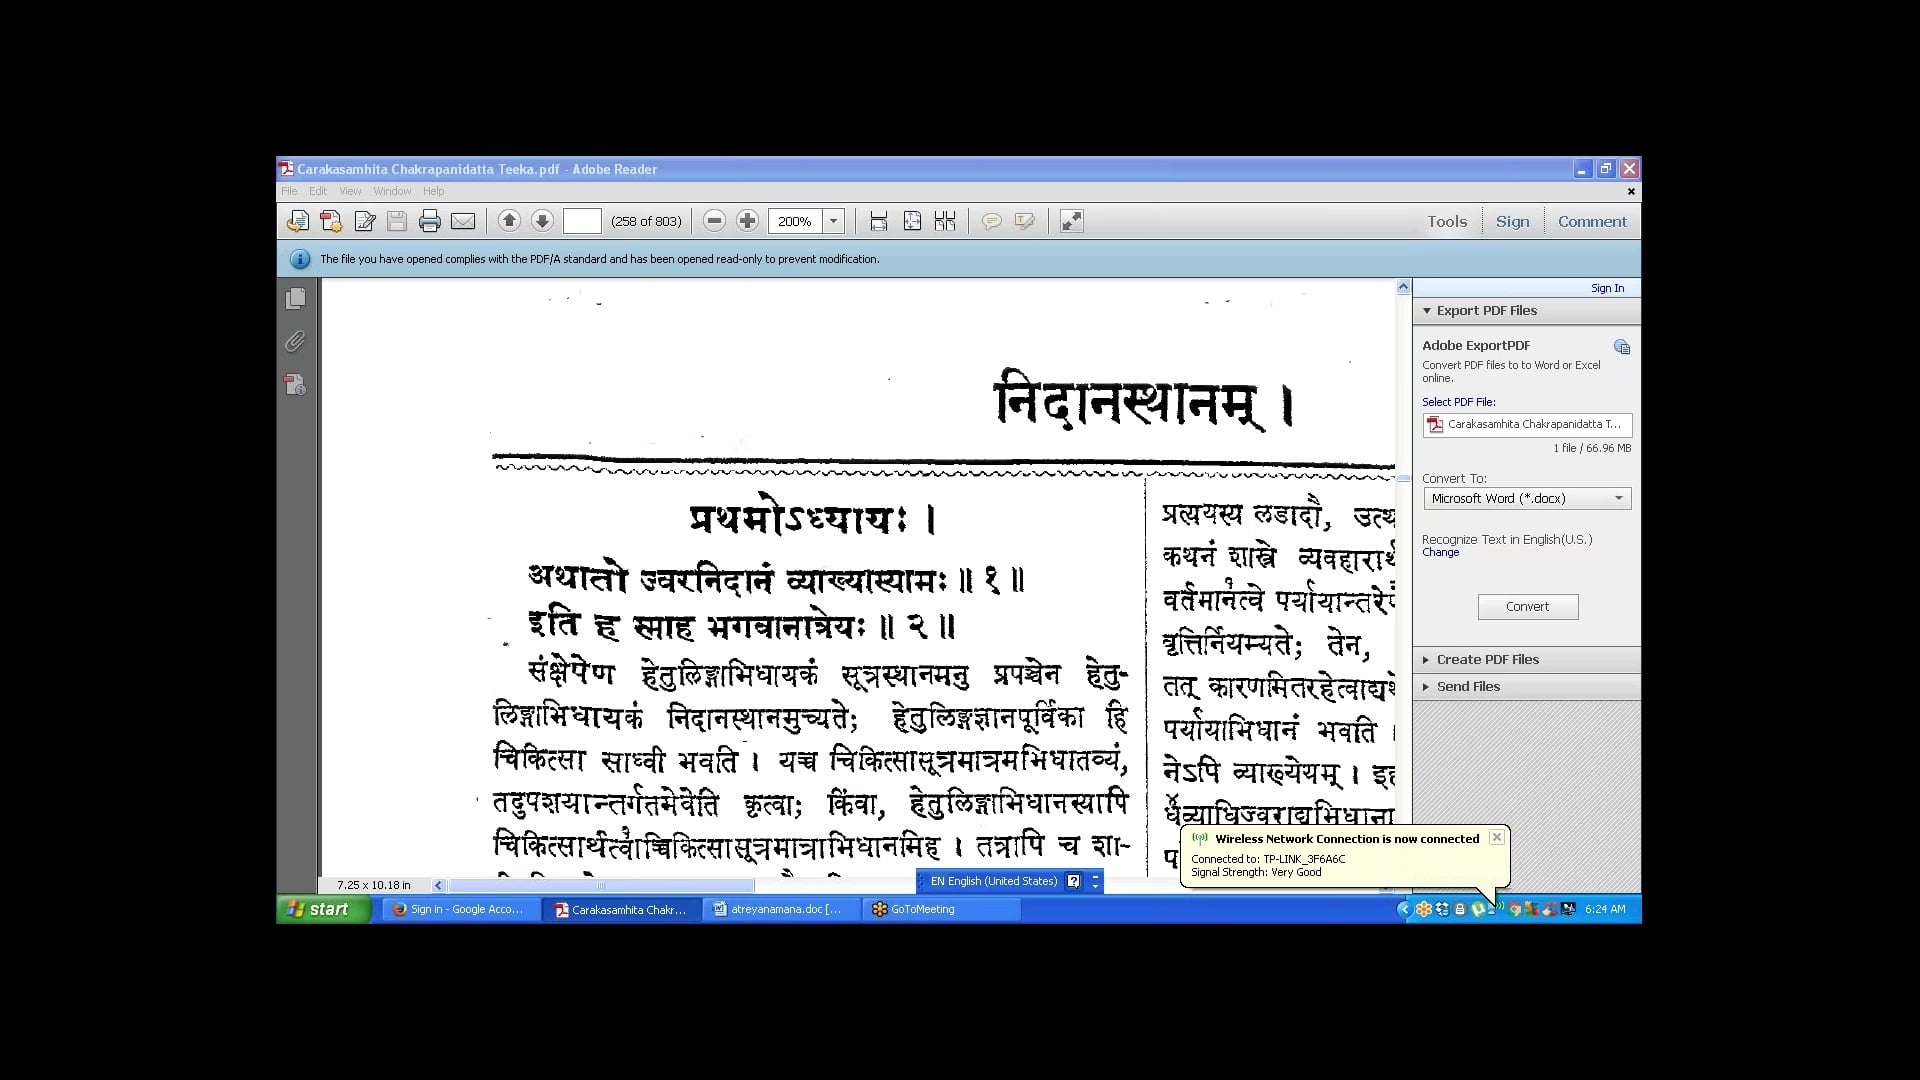Image resolution: width=1920 pixels, height=1080 pixels.
Task: Open the Page Thumbnails sidebar icon
Action: [295, 298]
